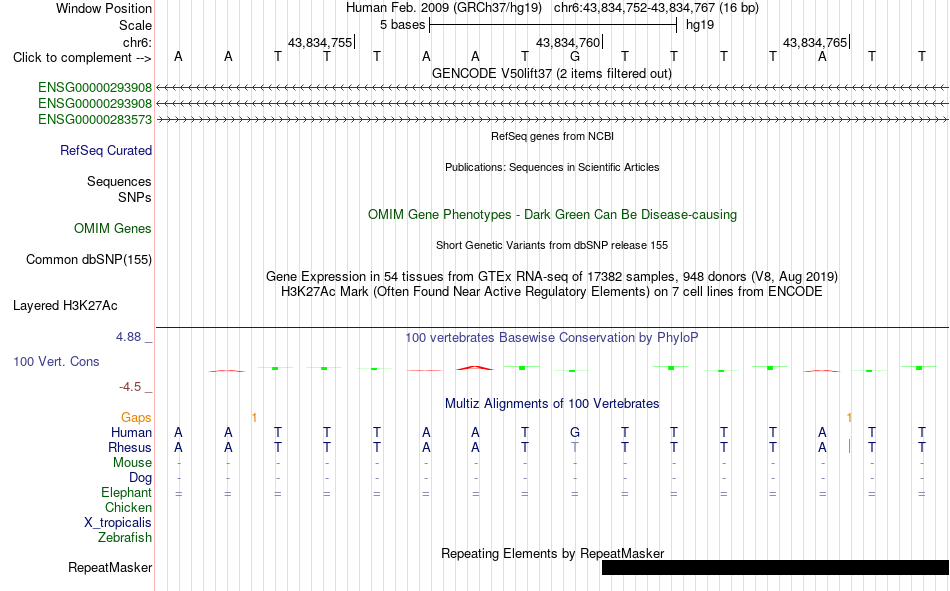
Task: Click the 'chr6:' base position label
Action: 138,42
